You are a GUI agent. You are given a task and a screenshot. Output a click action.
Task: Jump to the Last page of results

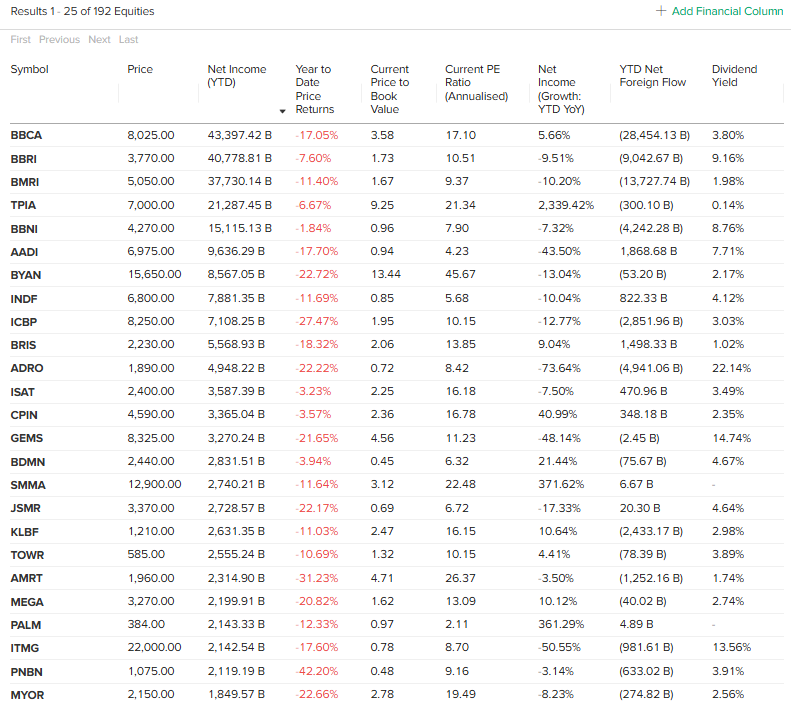(x=128, y=40)
